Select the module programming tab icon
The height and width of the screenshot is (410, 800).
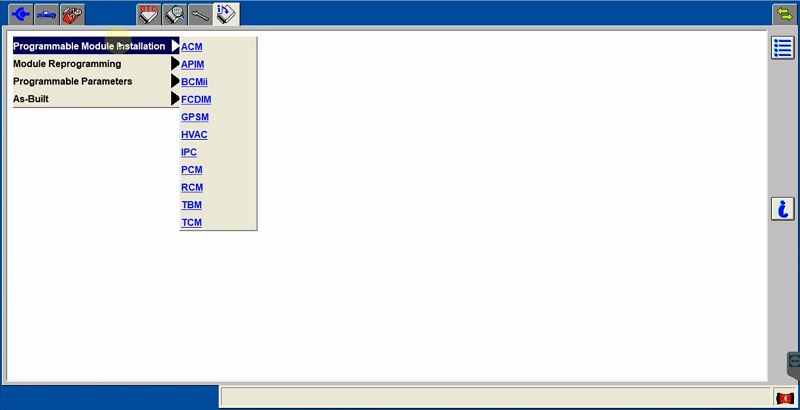(x=227, y=14)
